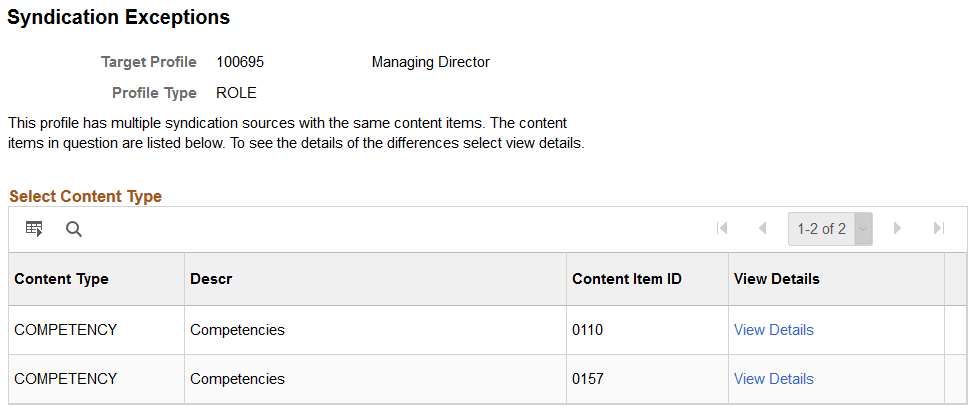Go to next page of rows
This screenshot has height=410, width=980.
(x=897, y=229)
